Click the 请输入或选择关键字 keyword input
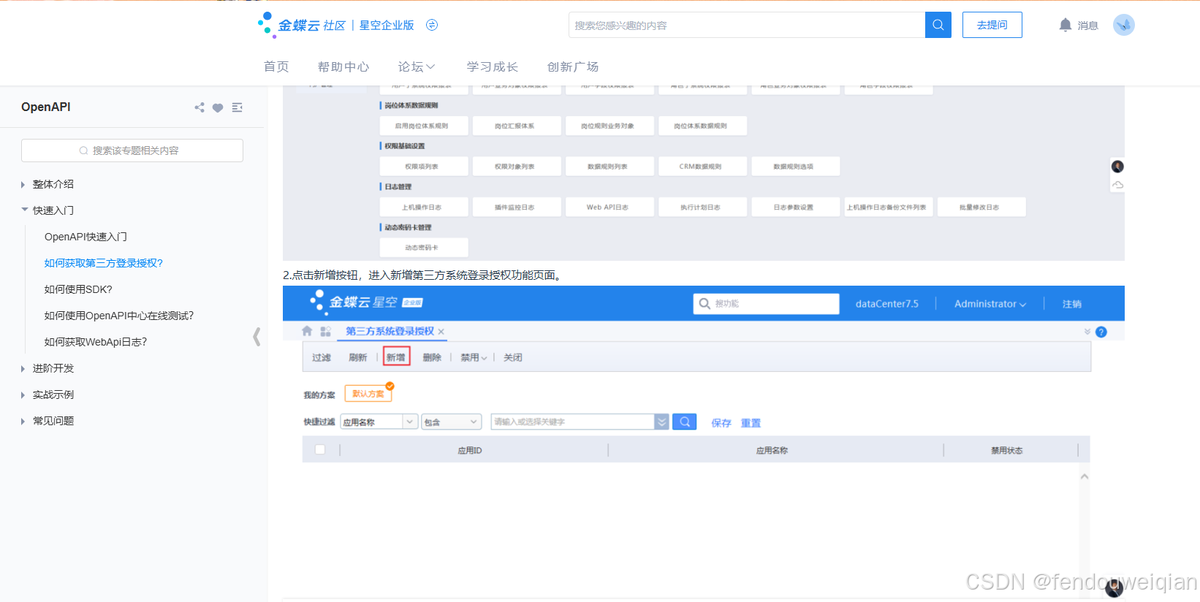1200x602 pixels. (x=572, y=422)
